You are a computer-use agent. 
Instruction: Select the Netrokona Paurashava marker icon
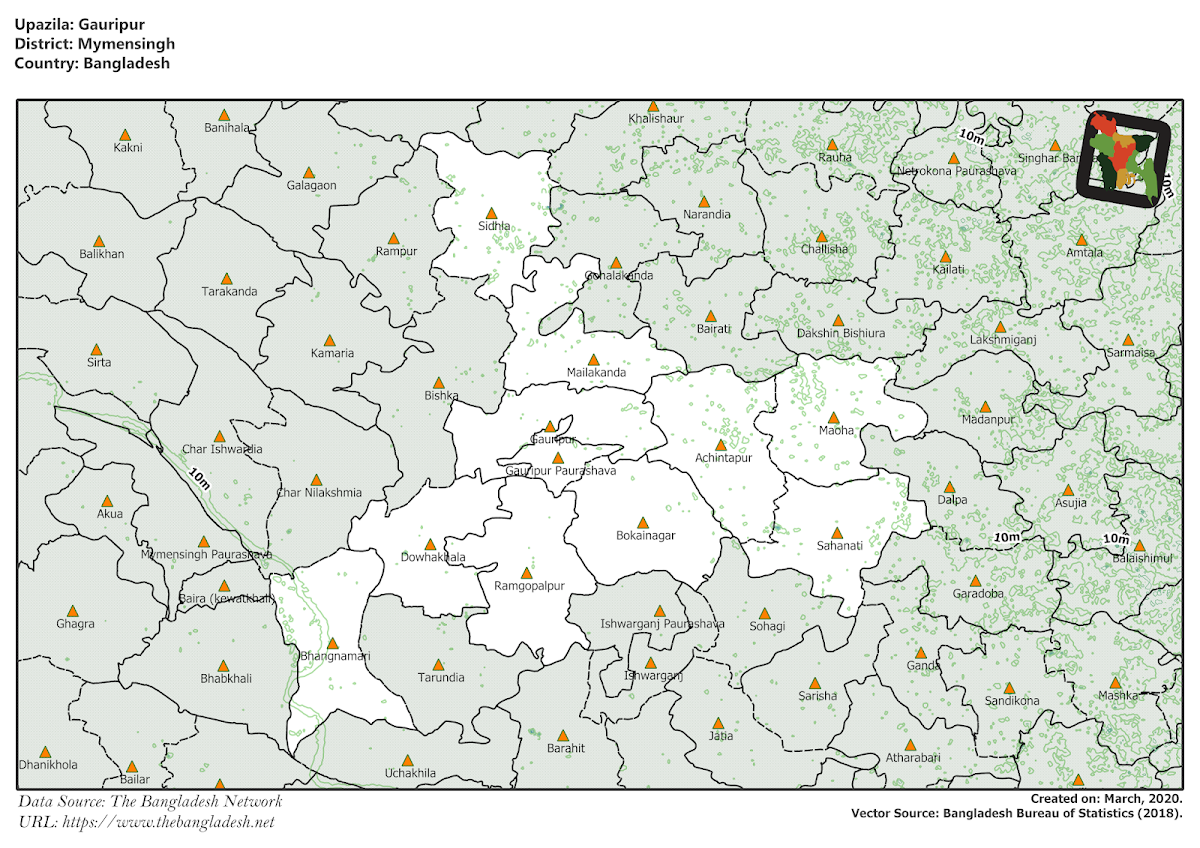click(x=957, y=155)
